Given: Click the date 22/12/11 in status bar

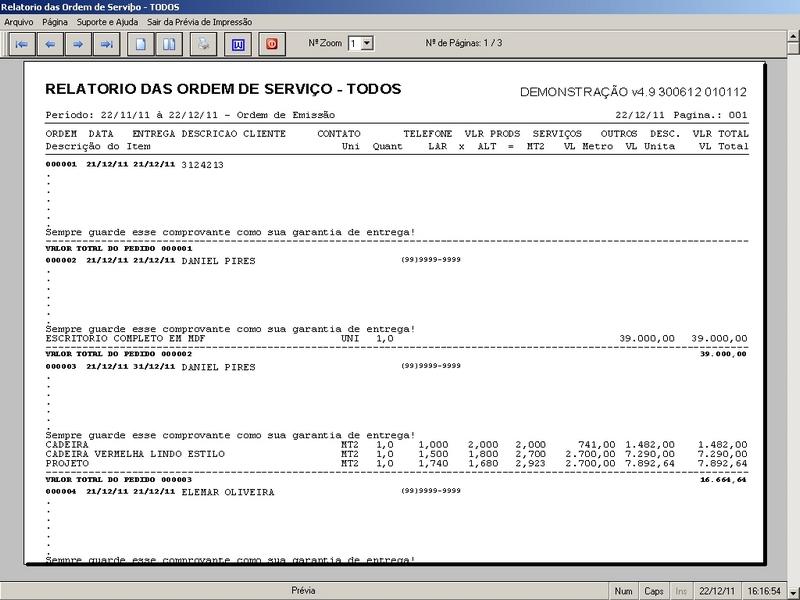Looking at the screenshot, I should point(717,590).
